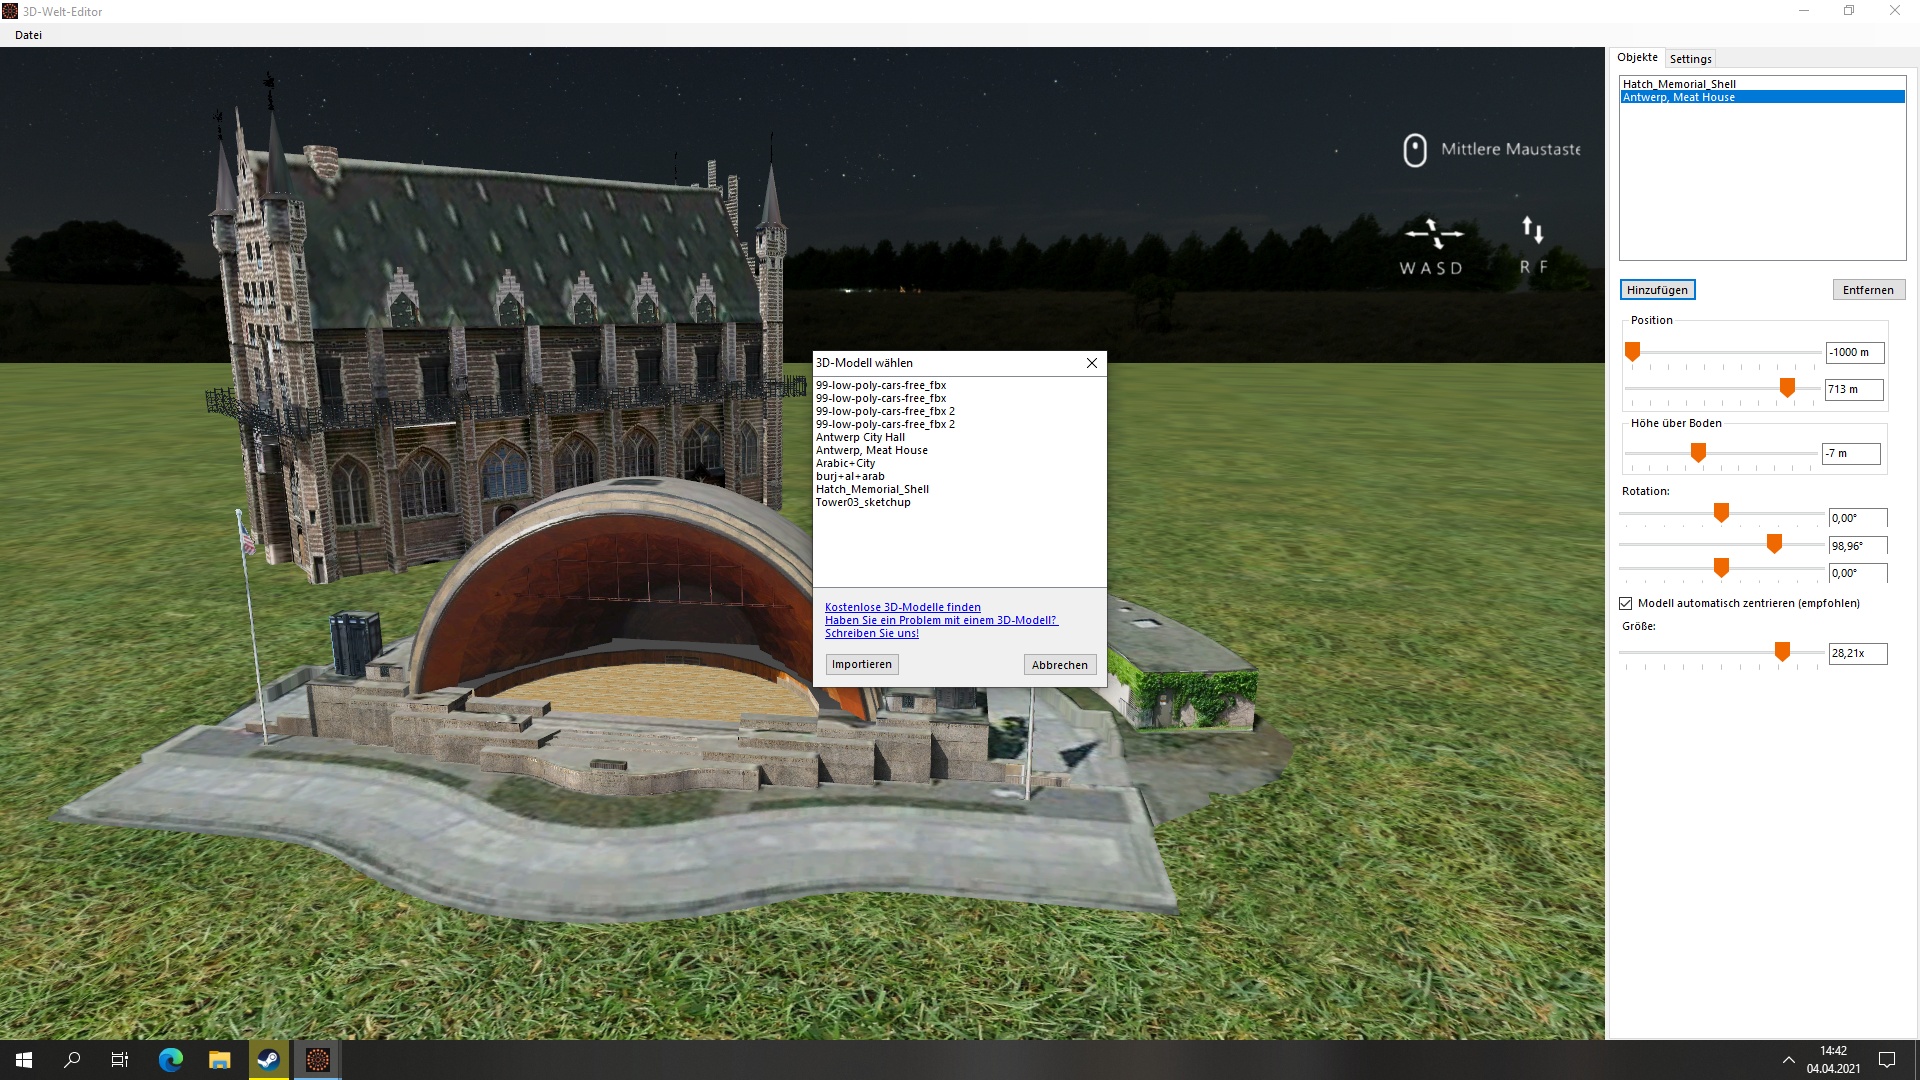The image size is (1920, 1080).
Task: Open File Explorer from taskbar
Action: (219, 1060)
